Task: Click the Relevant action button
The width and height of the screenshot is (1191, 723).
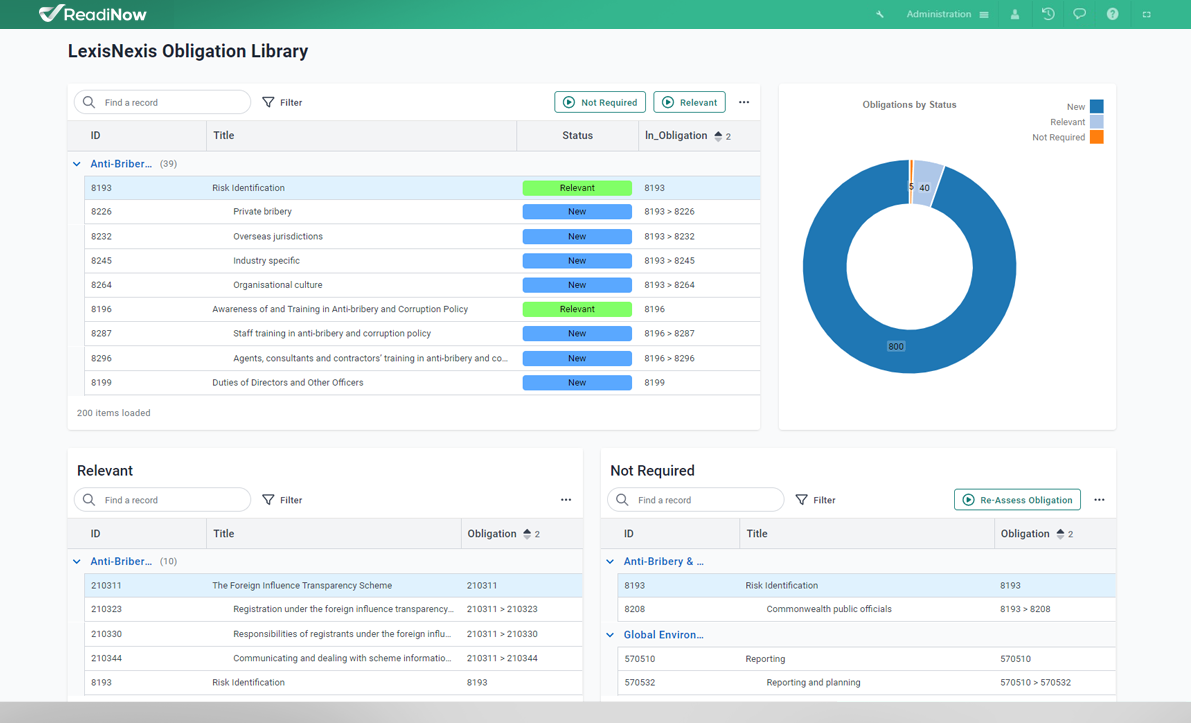Action: [x=690, y=102]
